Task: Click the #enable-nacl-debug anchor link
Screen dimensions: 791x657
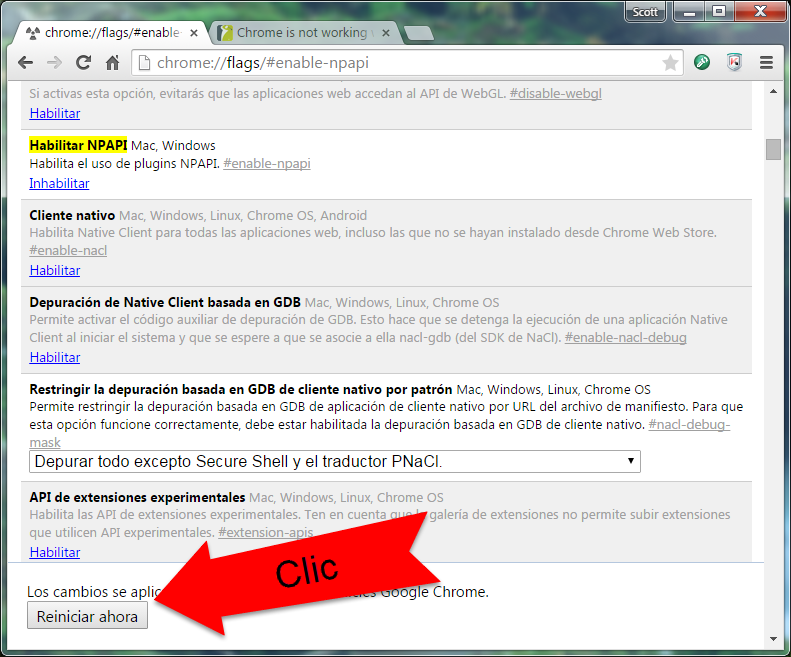Action: tap(625, 337)
